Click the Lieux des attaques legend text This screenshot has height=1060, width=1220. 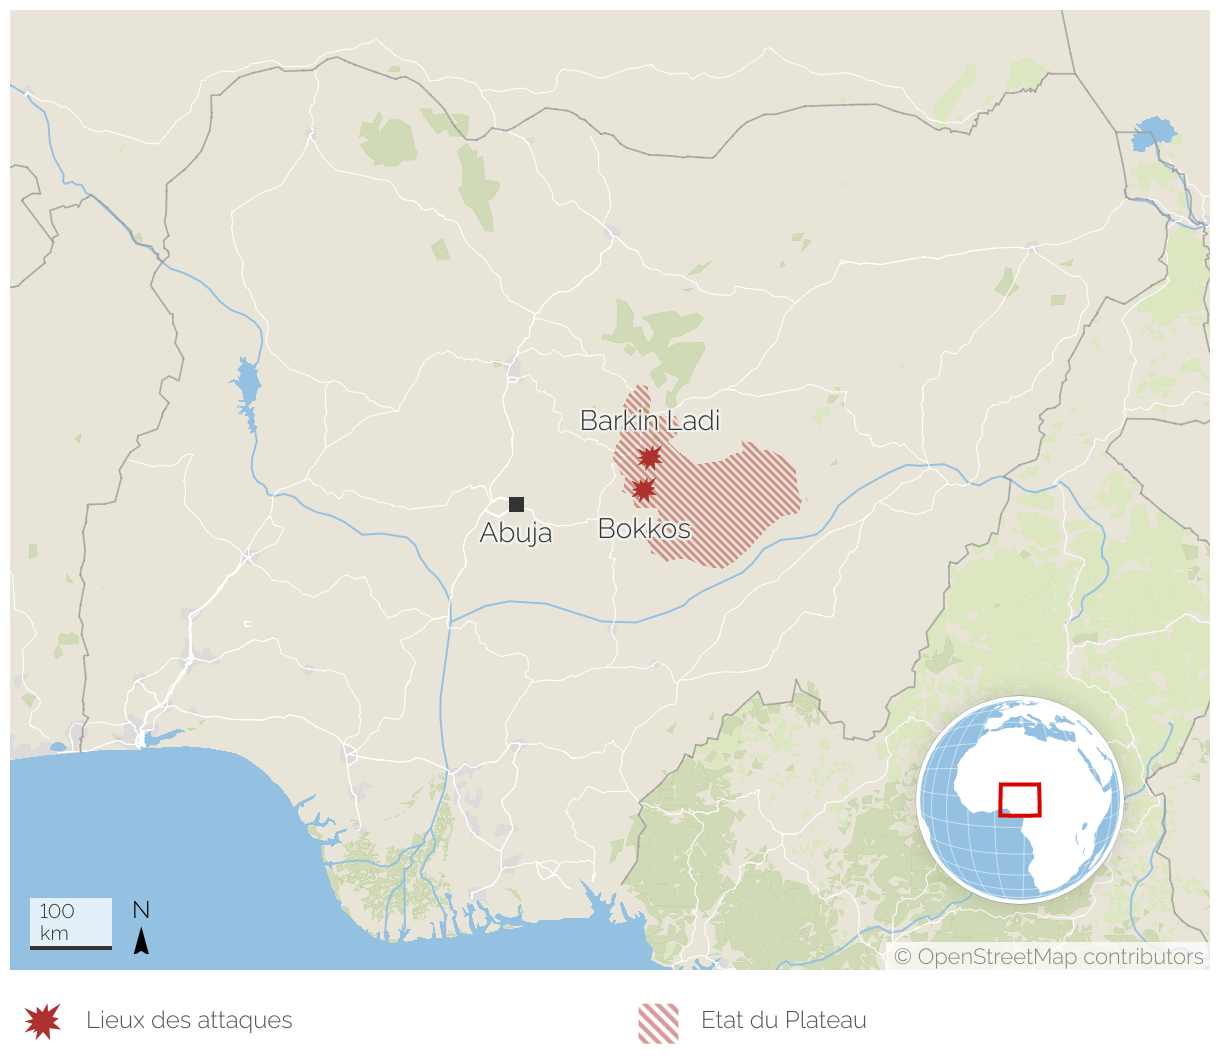pyautogui.click(x=189, y=1021)
